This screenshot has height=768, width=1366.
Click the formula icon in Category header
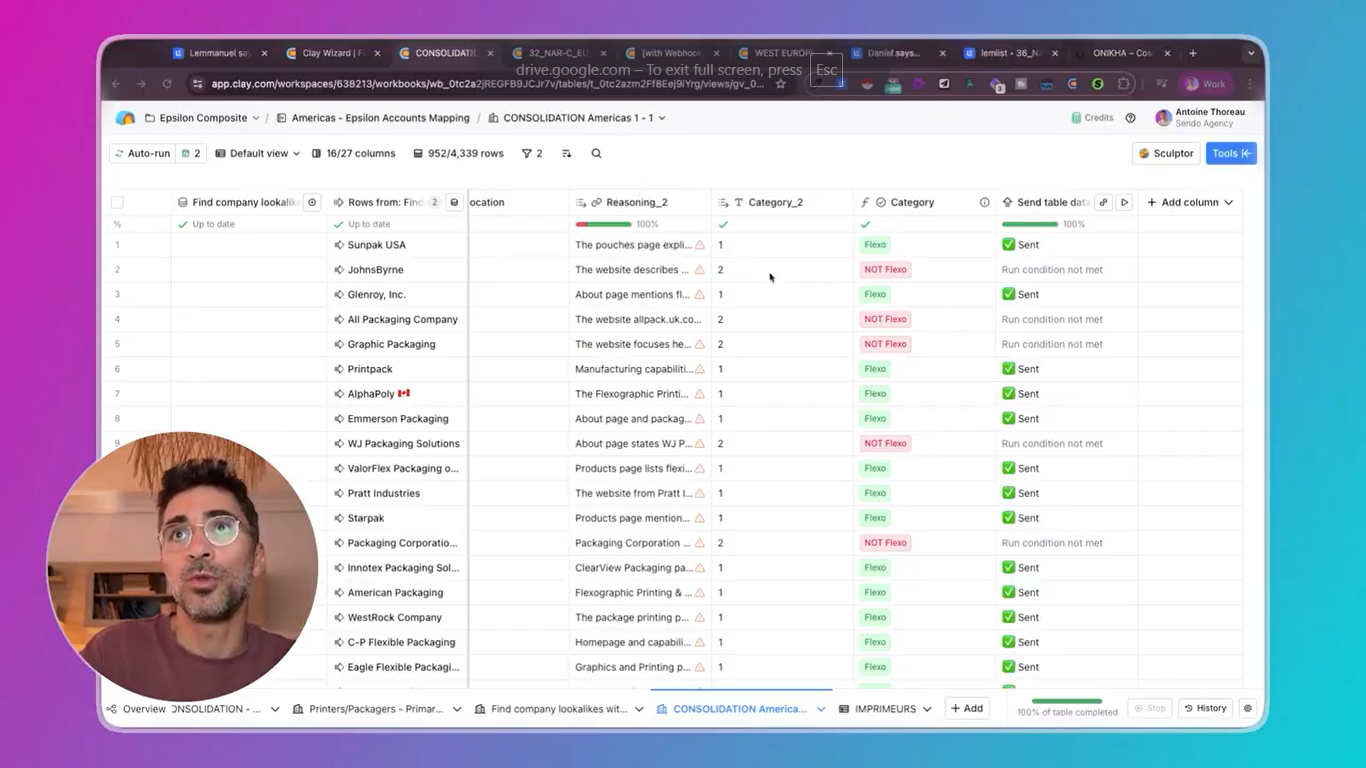(x=866, y=202)
